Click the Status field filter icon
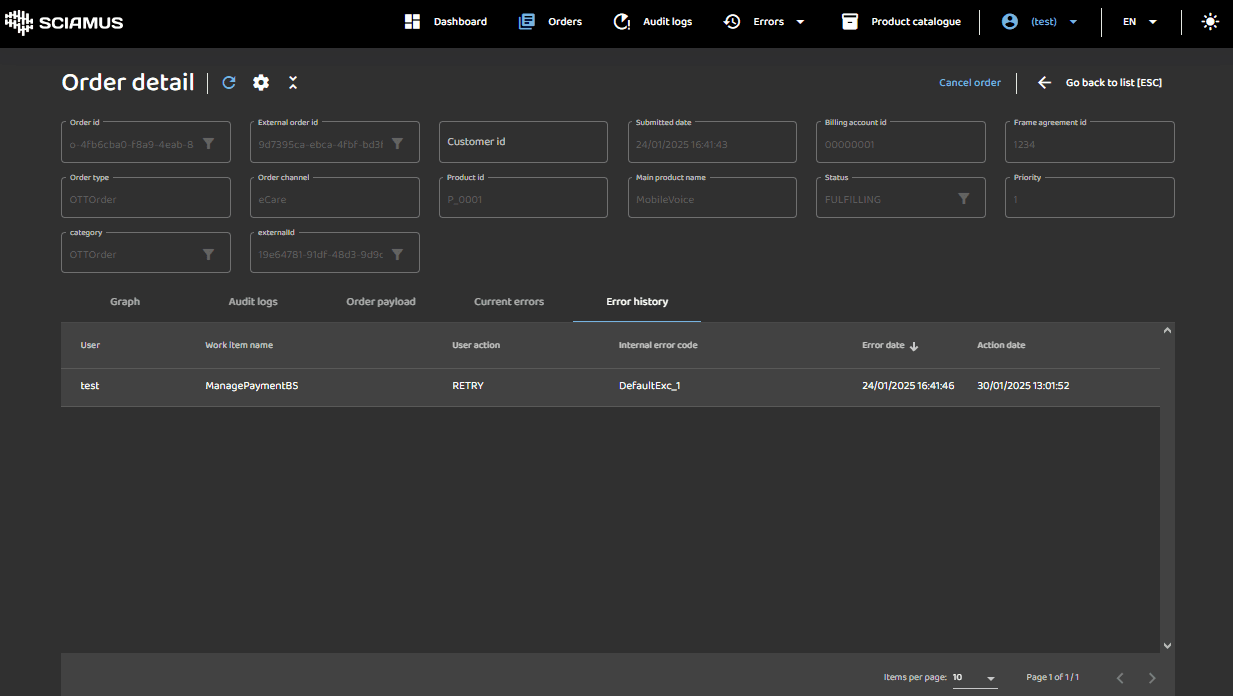 point(963,199)
